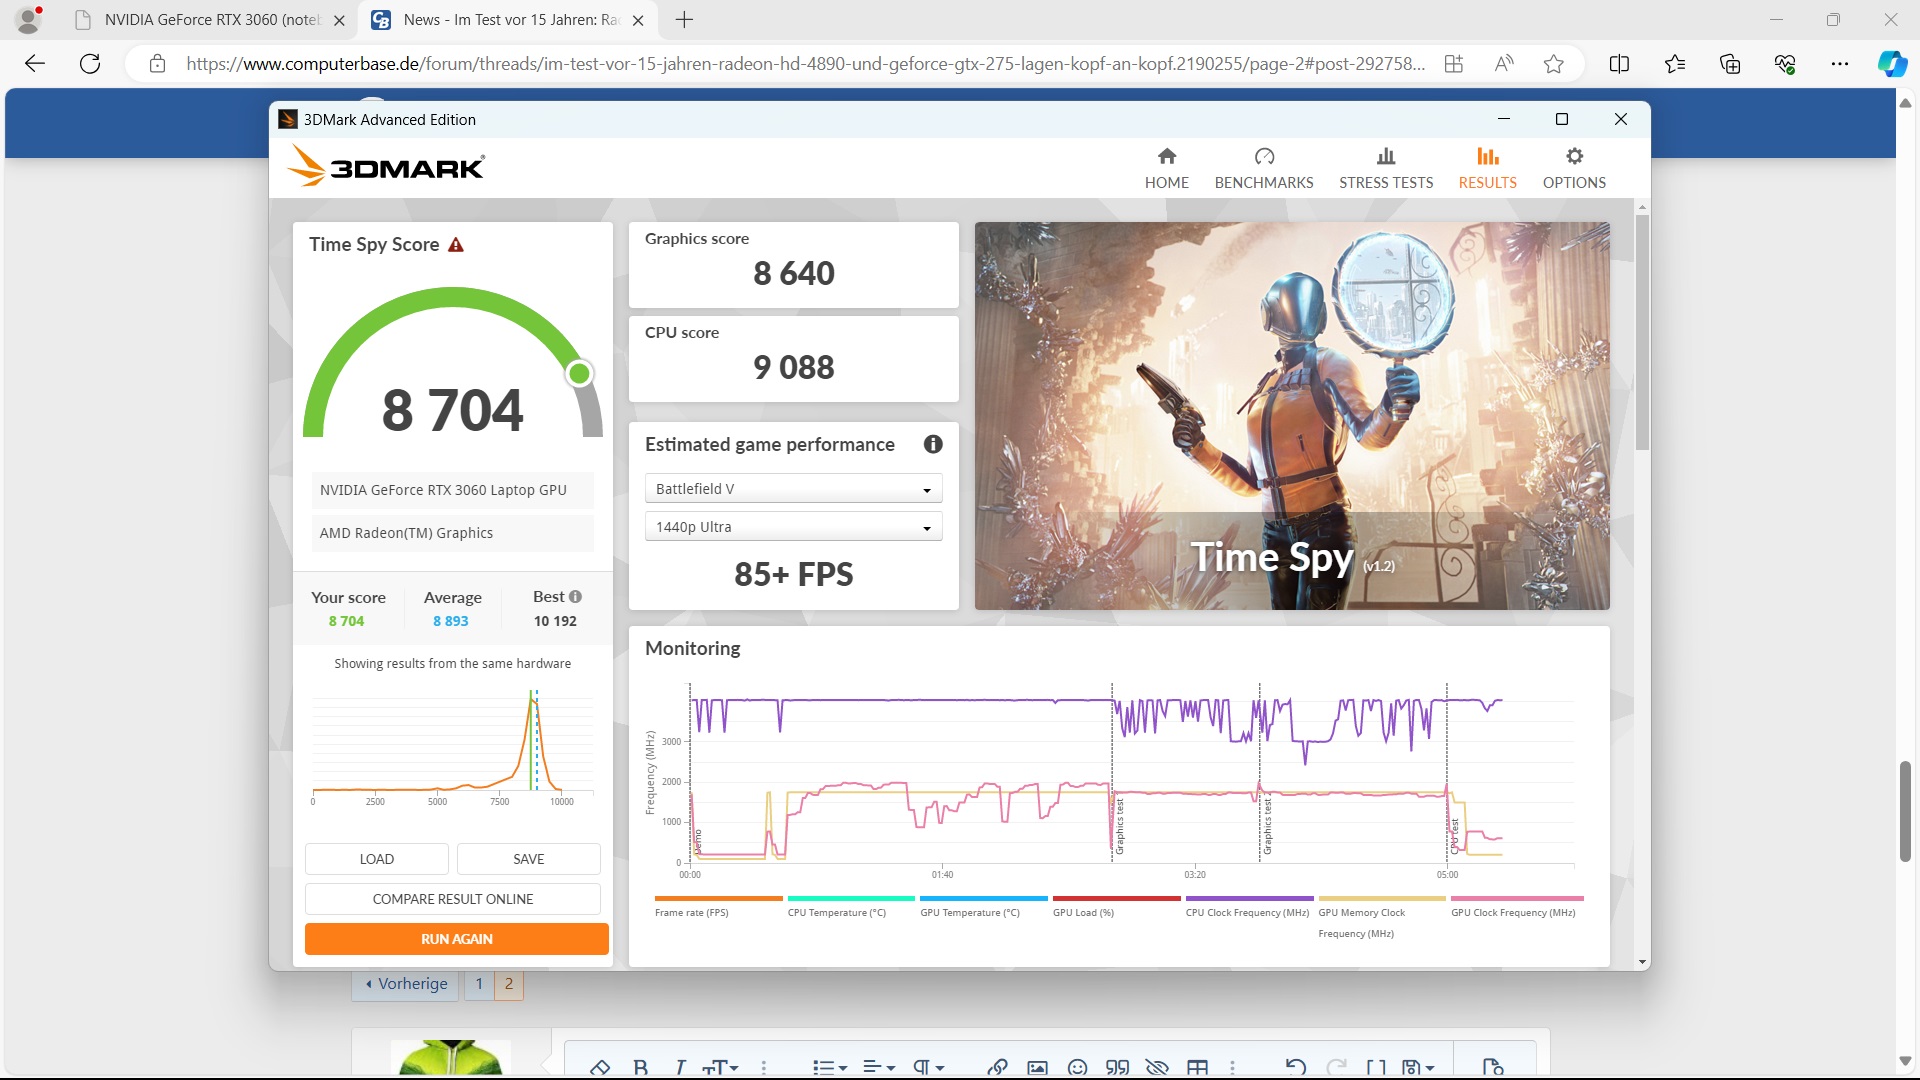This screenshot has height=1080, width=1920.
Task: Open Edge Copilot icon
Action: (1891, 64)
